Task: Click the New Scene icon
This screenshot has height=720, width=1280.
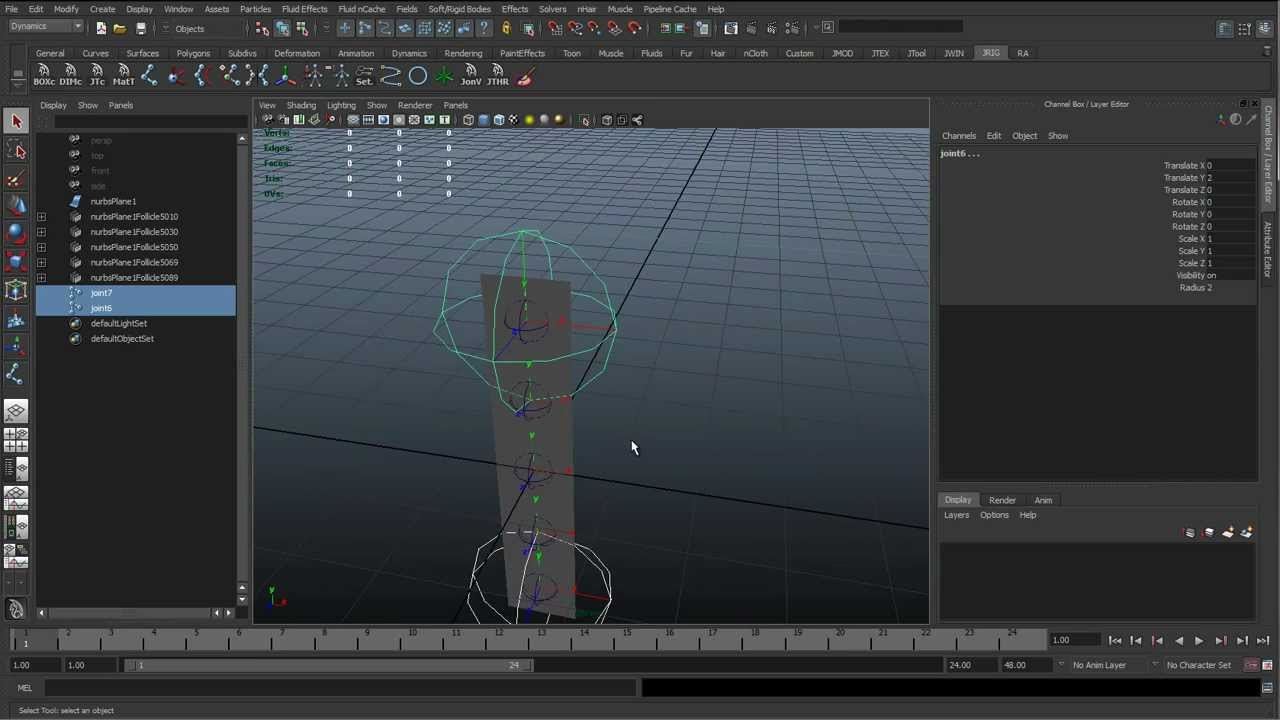Action: click(101, 28)
